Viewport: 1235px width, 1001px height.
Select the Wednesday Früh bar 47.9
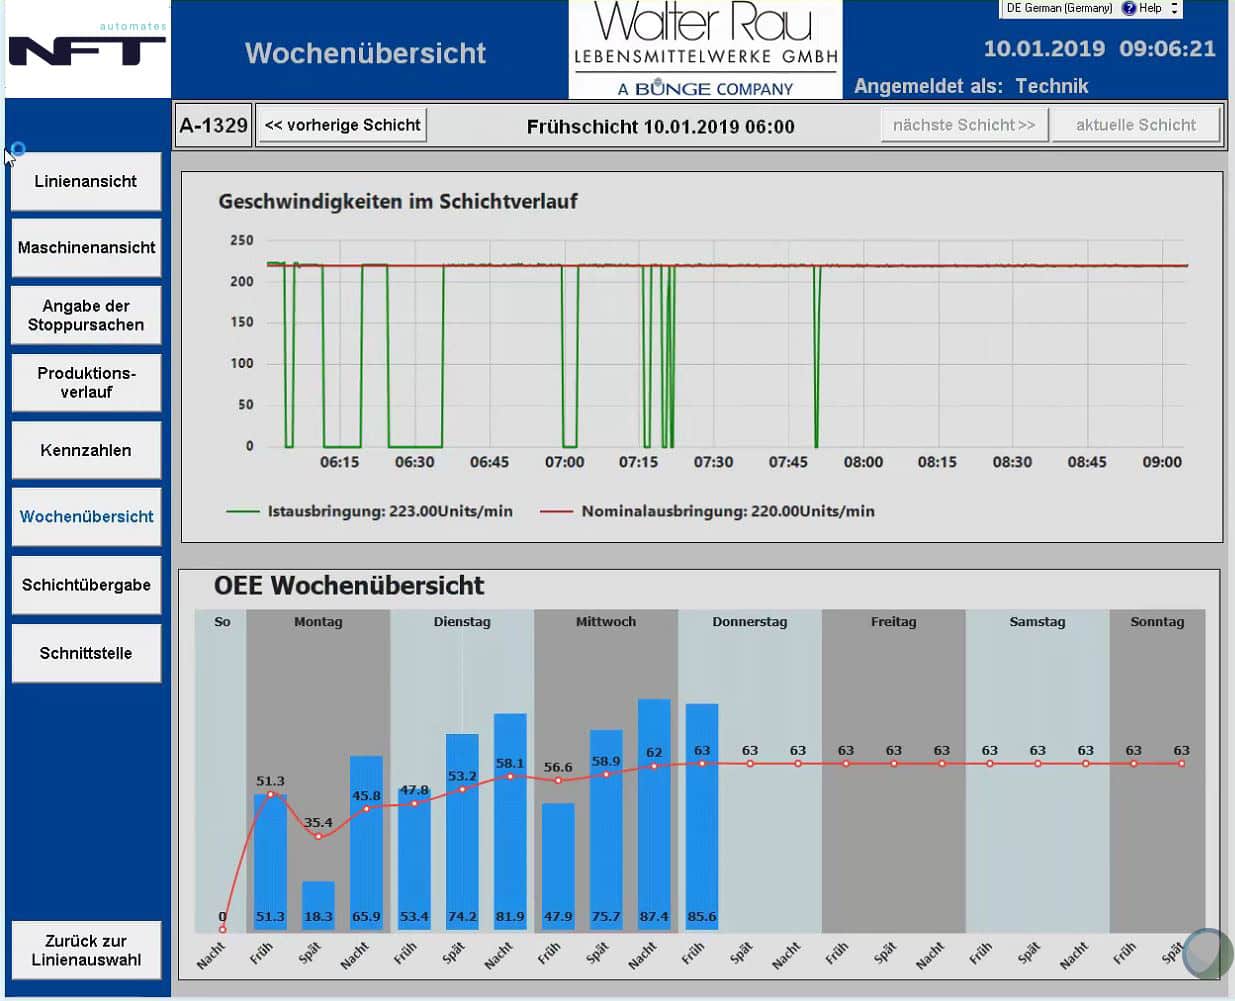click(558, 867)
